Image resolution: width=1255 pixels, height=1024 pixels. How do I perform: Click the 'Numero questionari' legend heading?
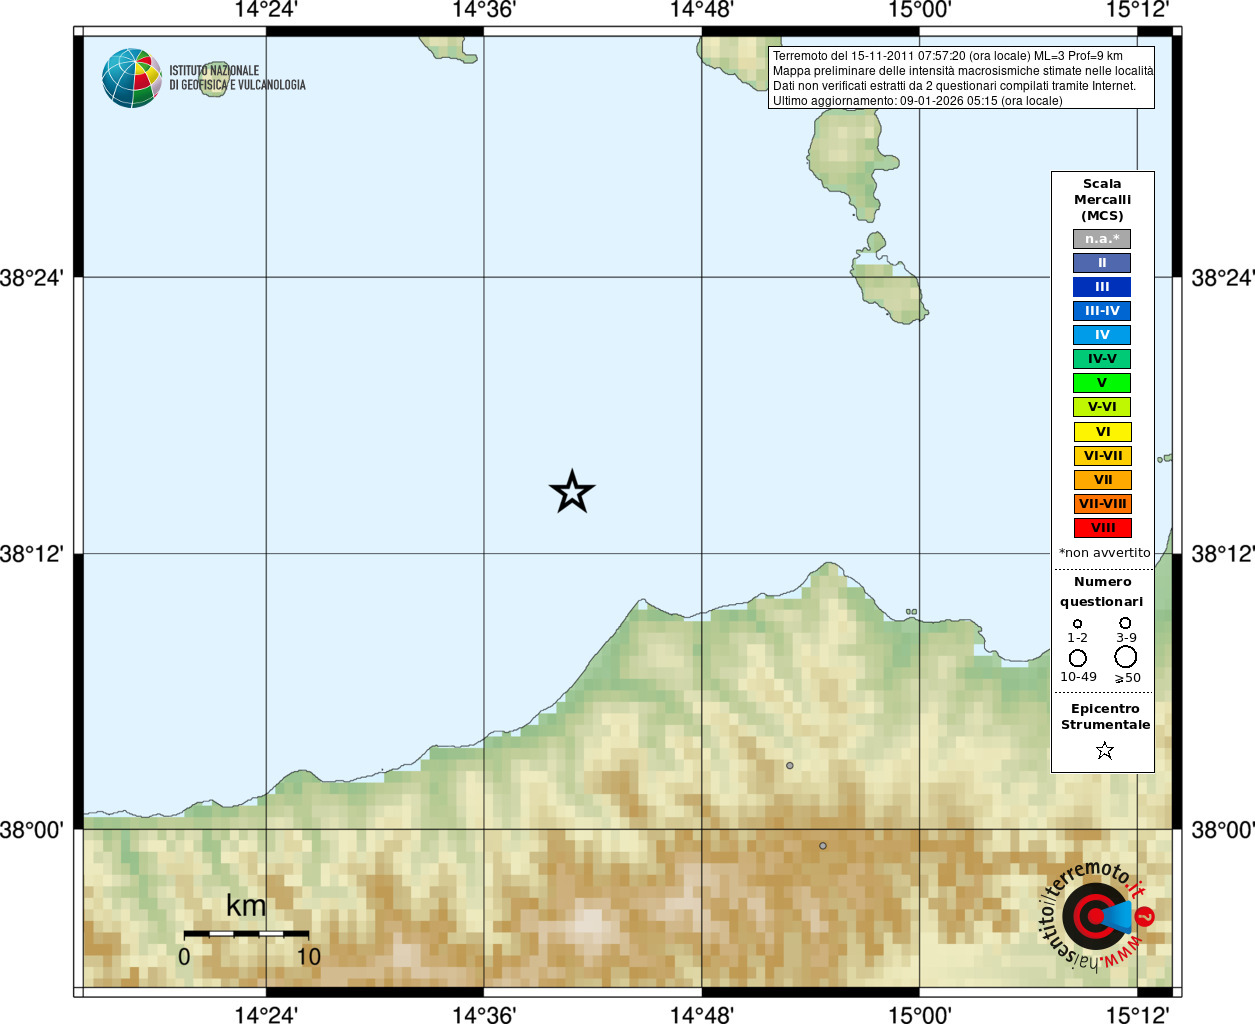1102,591
